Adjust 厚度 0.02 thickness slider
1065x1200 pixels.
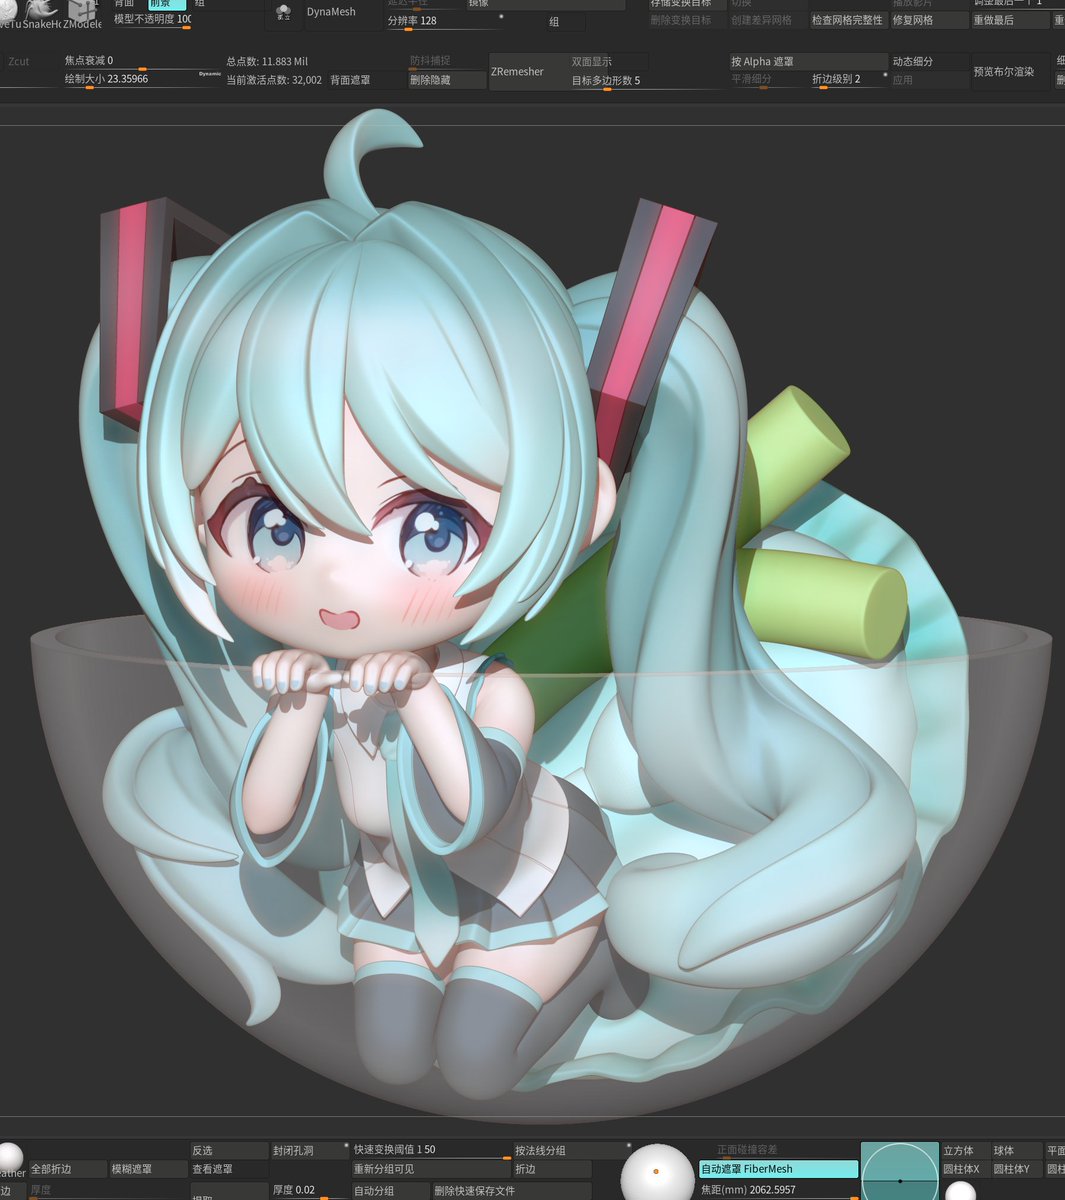(310, 1191)
